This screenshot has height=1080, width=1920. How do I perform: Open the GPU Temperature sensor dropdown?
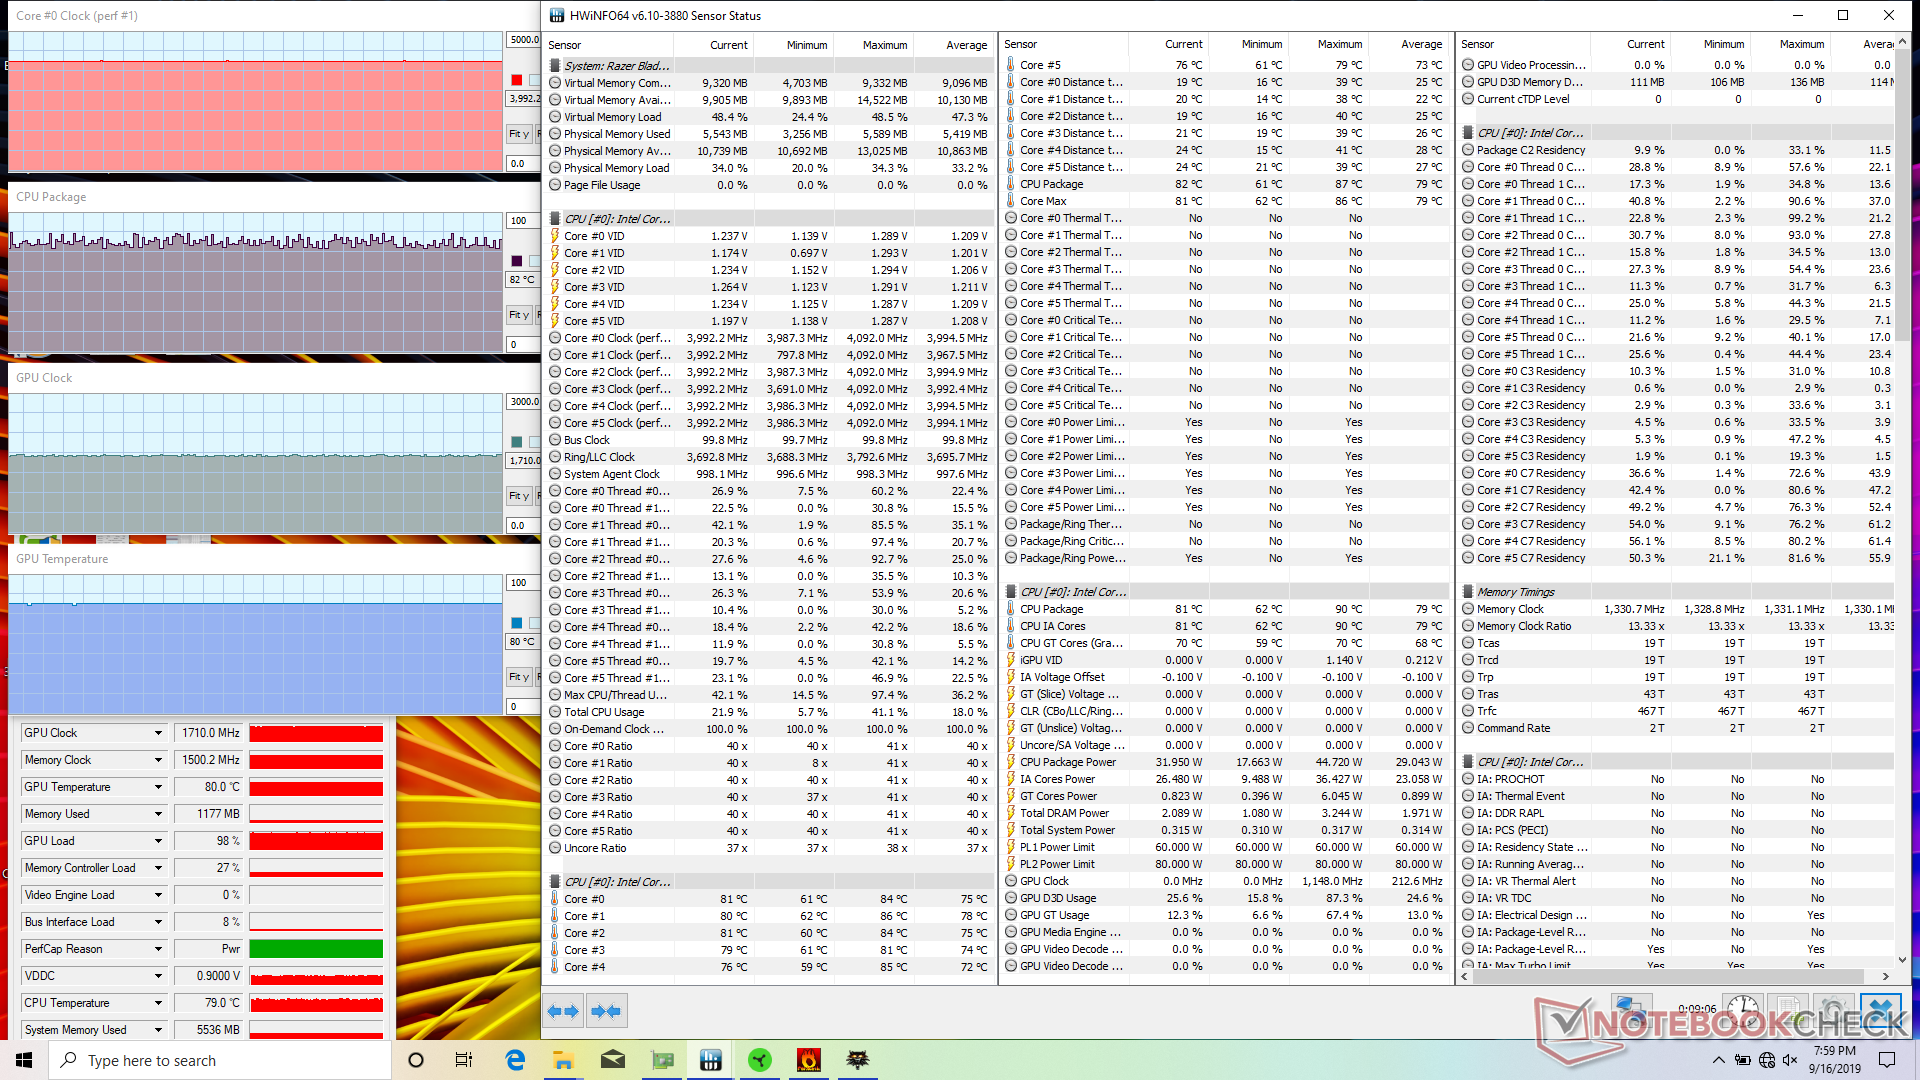coord(158,787)
